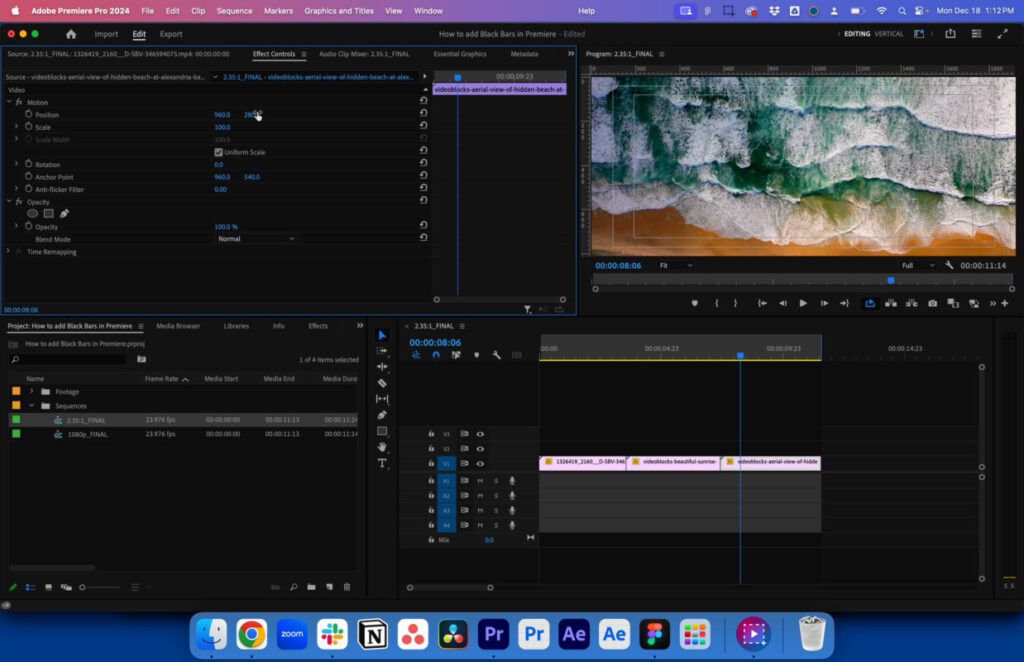Toggle Motion effect fx switch
1024x662 pixels.
tap(19, 102)
